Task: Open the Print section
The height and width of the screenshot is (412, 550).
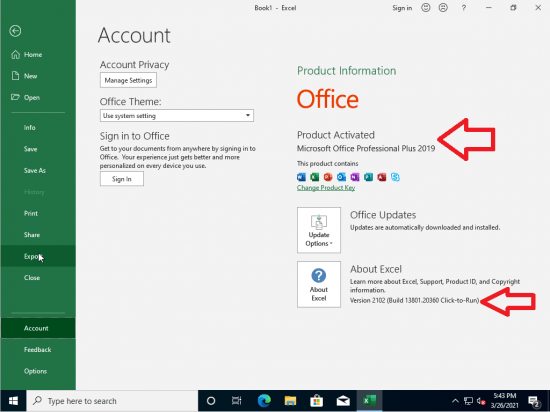Action: (x=38, y=213)
